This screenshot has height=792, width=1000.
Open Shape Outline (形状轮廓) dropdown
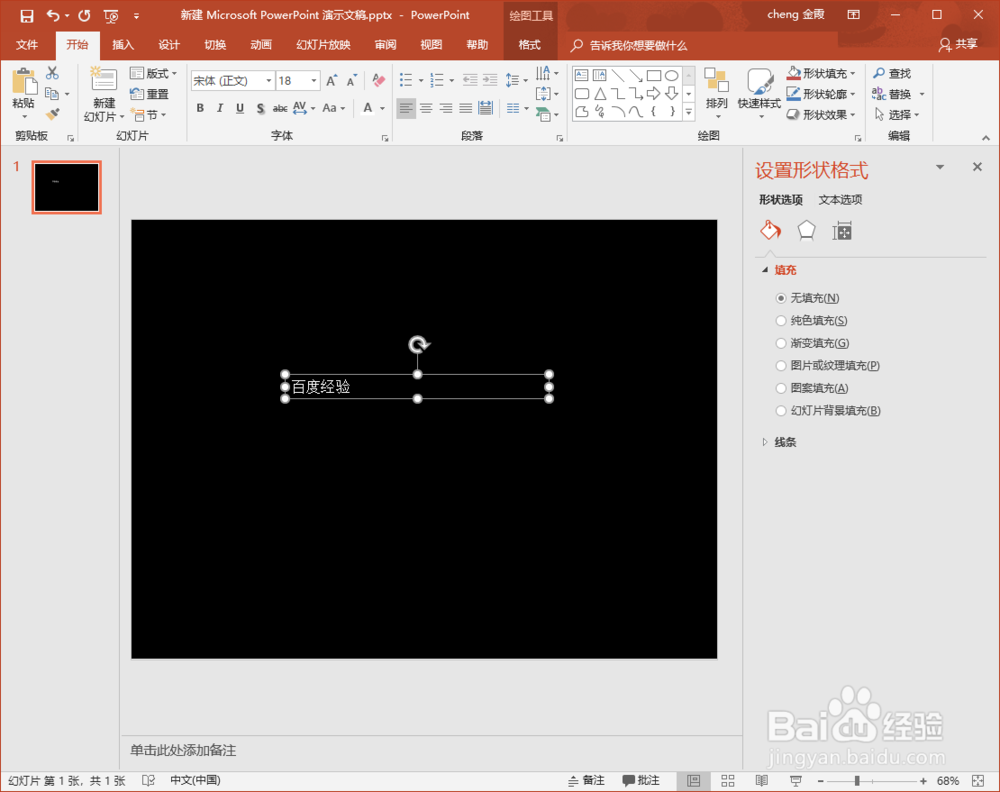pyautogui.click(x=821, y=94)
